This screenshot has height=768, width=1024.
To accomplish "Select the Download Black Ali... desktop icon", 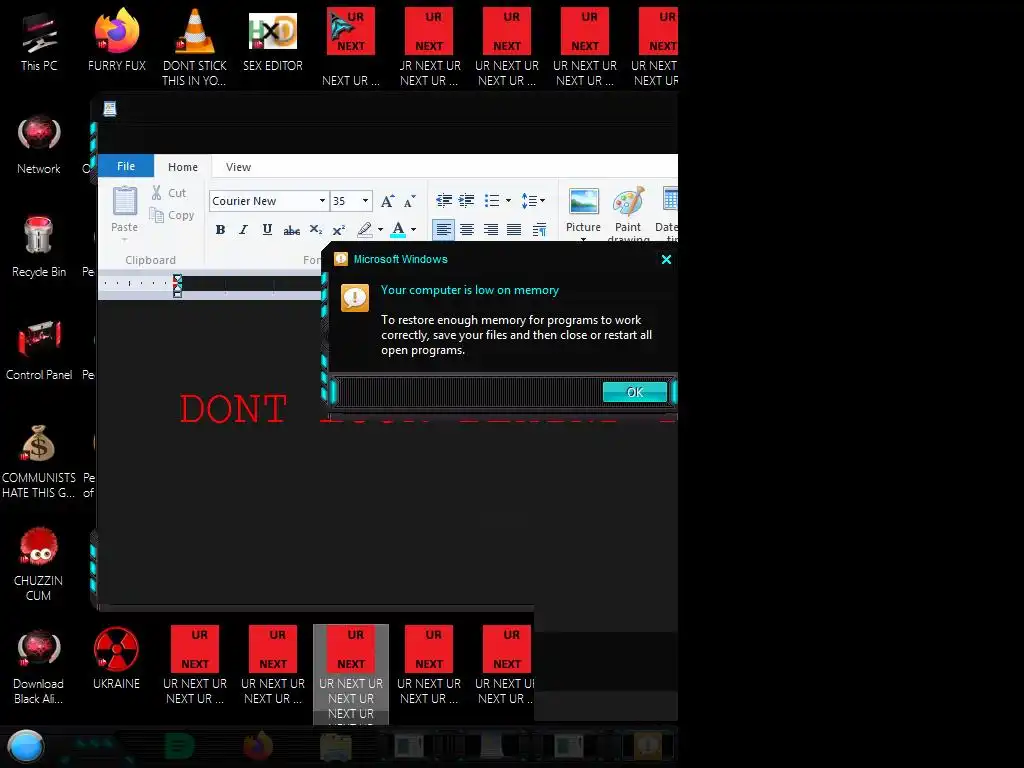I will (x=39, y=666).
